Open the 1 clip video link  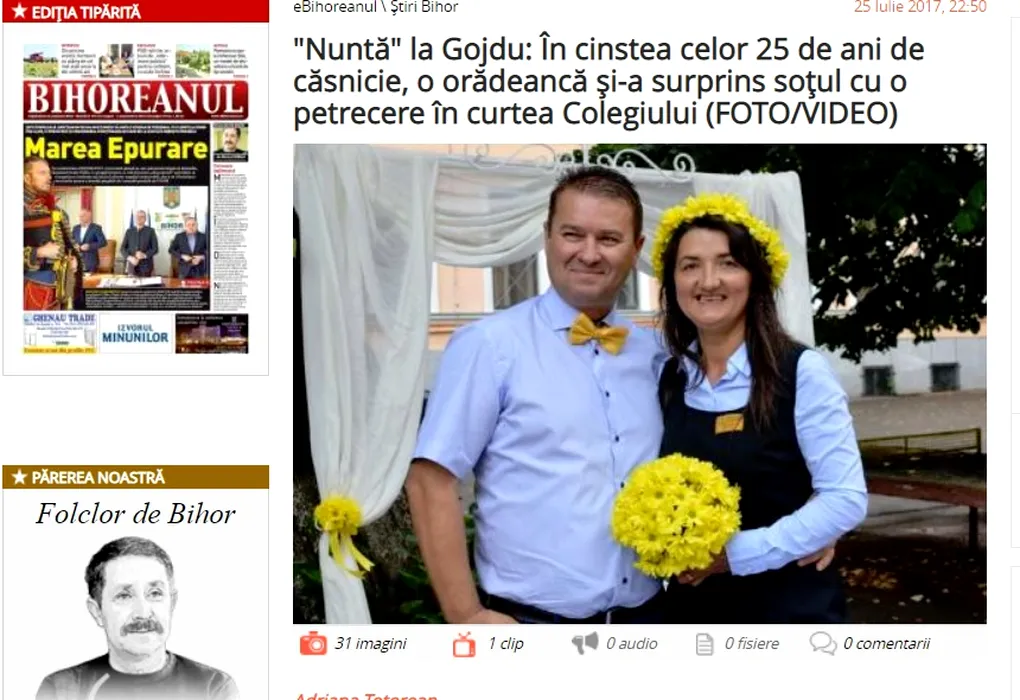505,643
